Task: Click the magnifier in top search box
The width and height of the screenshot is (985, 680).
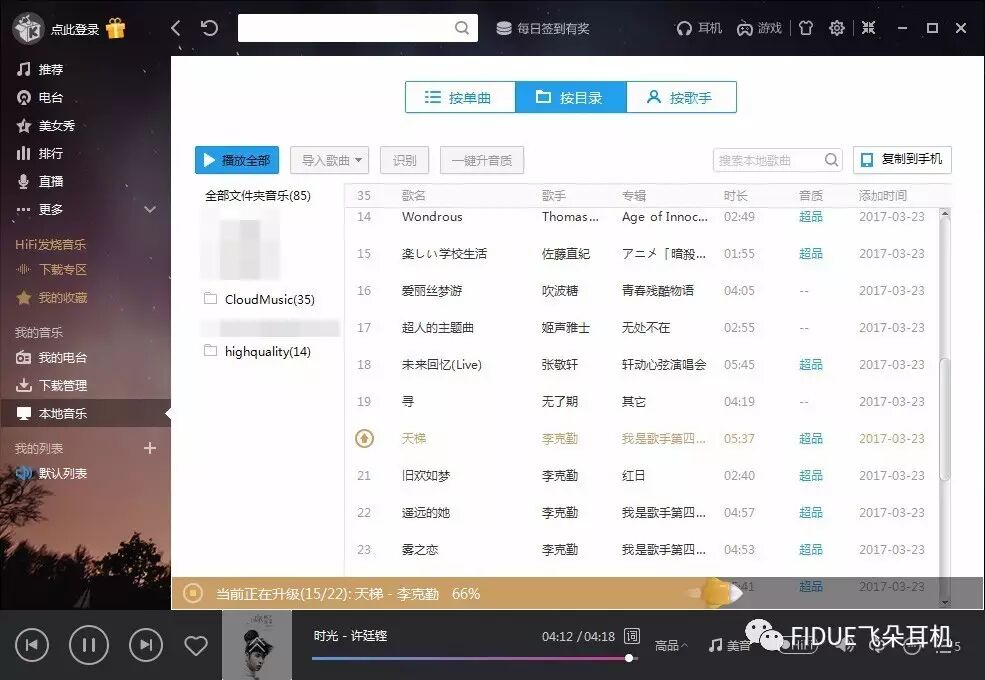Action: (x=462, y=28)
